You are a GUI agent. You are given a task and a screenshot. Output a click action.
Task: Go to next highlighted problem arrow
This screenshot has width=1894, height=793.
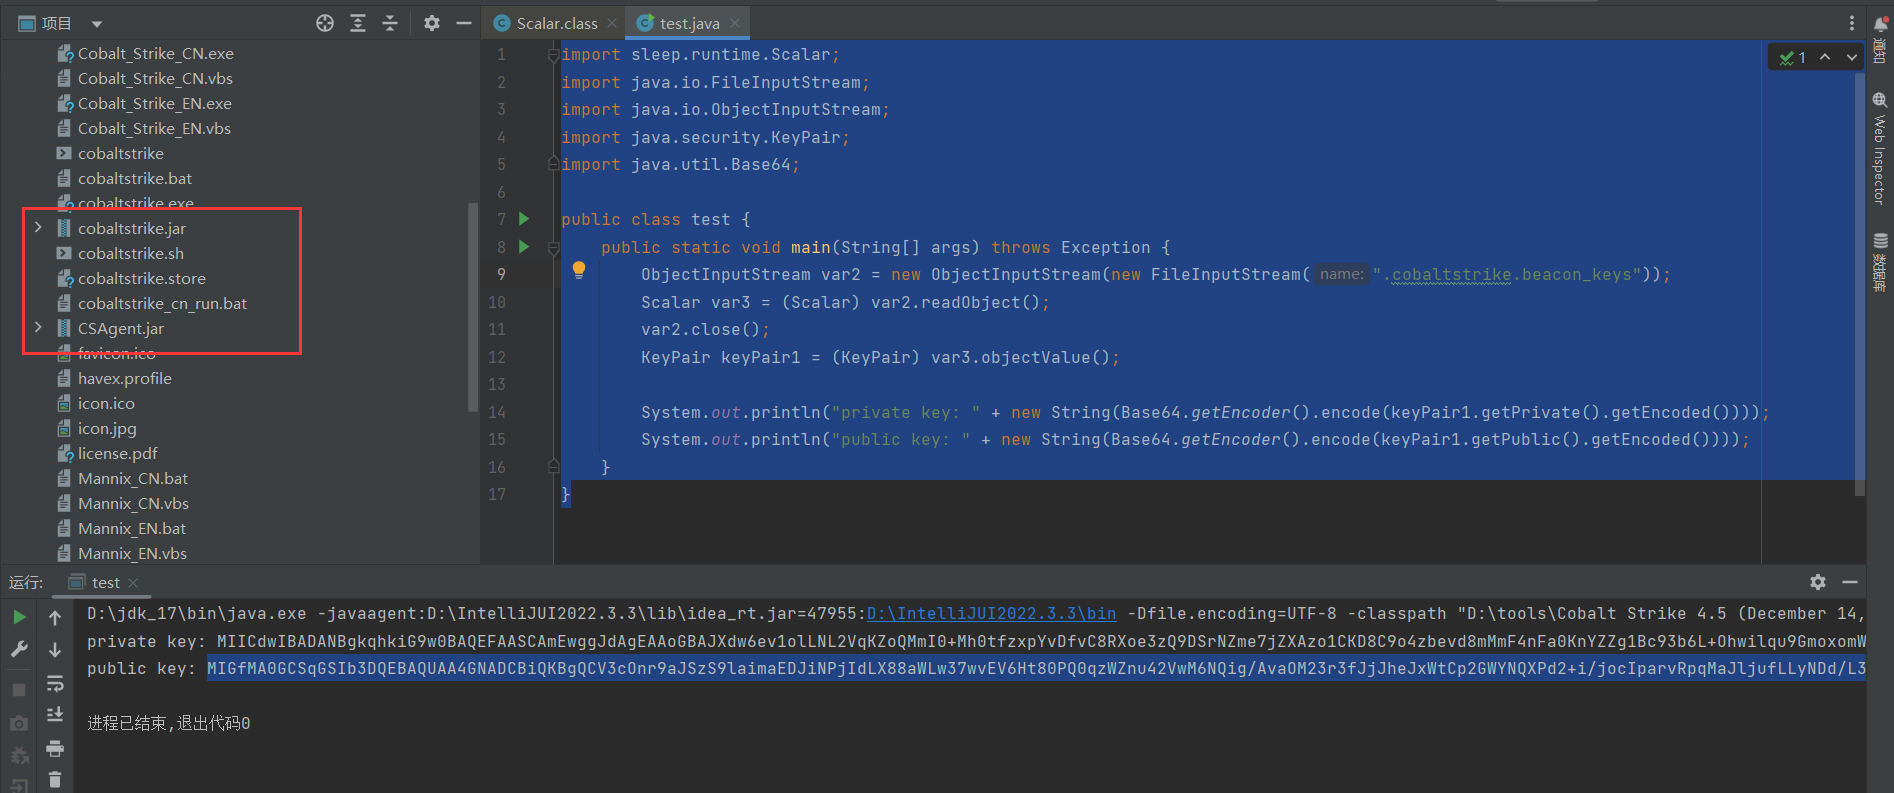pyautogui.click(x=1851, y=57)
